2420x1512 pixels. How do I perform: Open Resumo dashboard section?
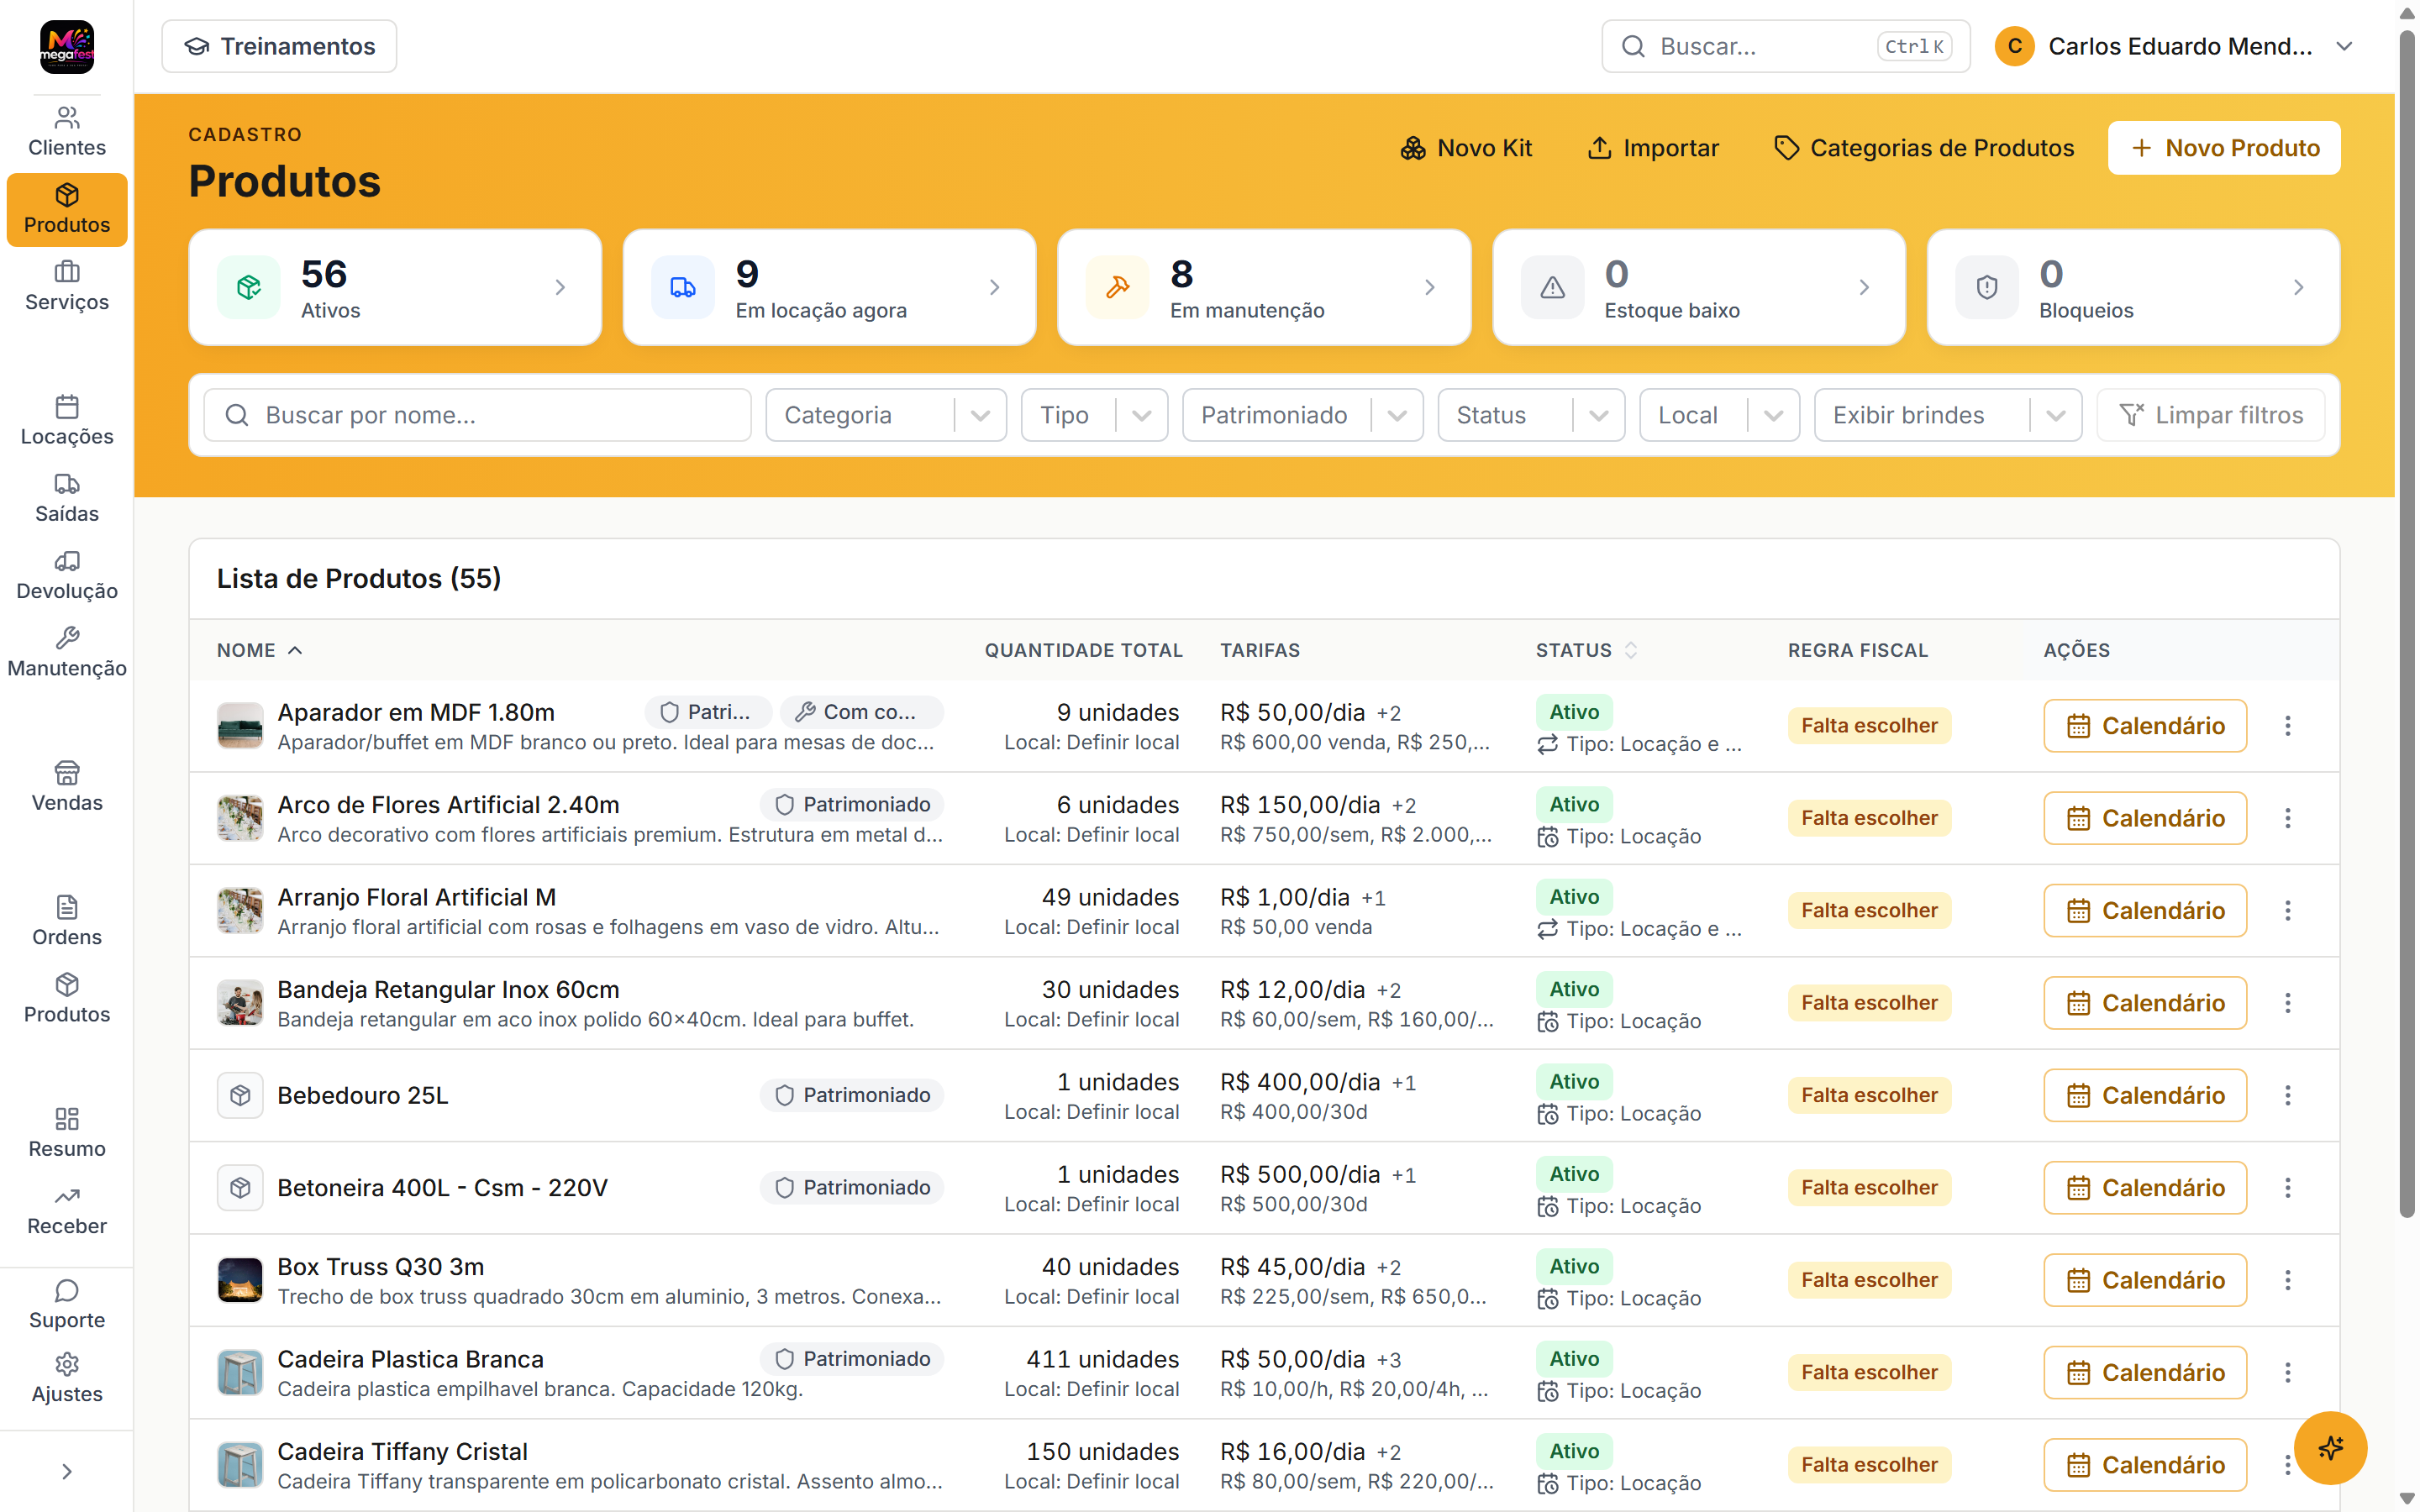coord(67,1133)
